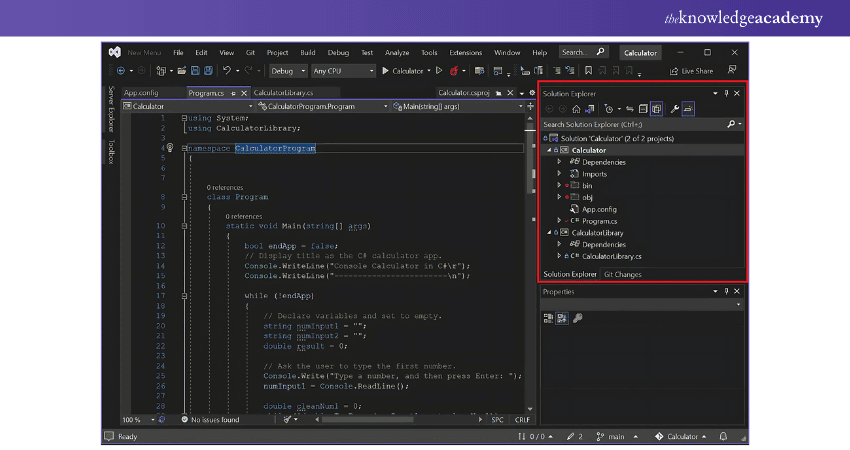Toggle Categorized view in Properties panel
The width and height of the screenshot is (850, 450).
click(549, 317)
